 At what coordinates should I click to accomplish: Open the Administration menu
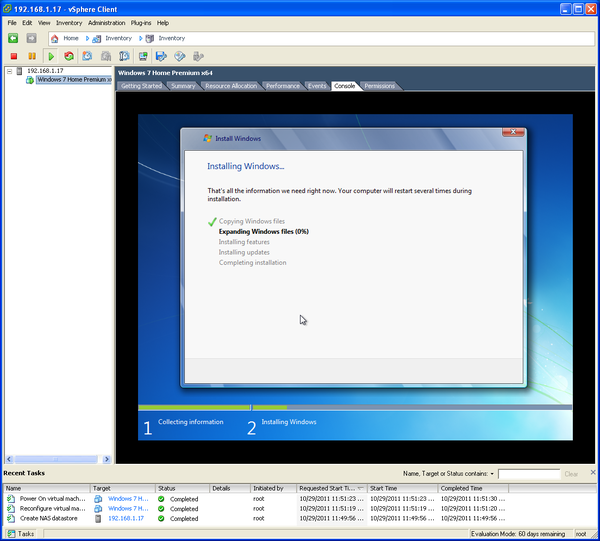click(x=106, y=22)
